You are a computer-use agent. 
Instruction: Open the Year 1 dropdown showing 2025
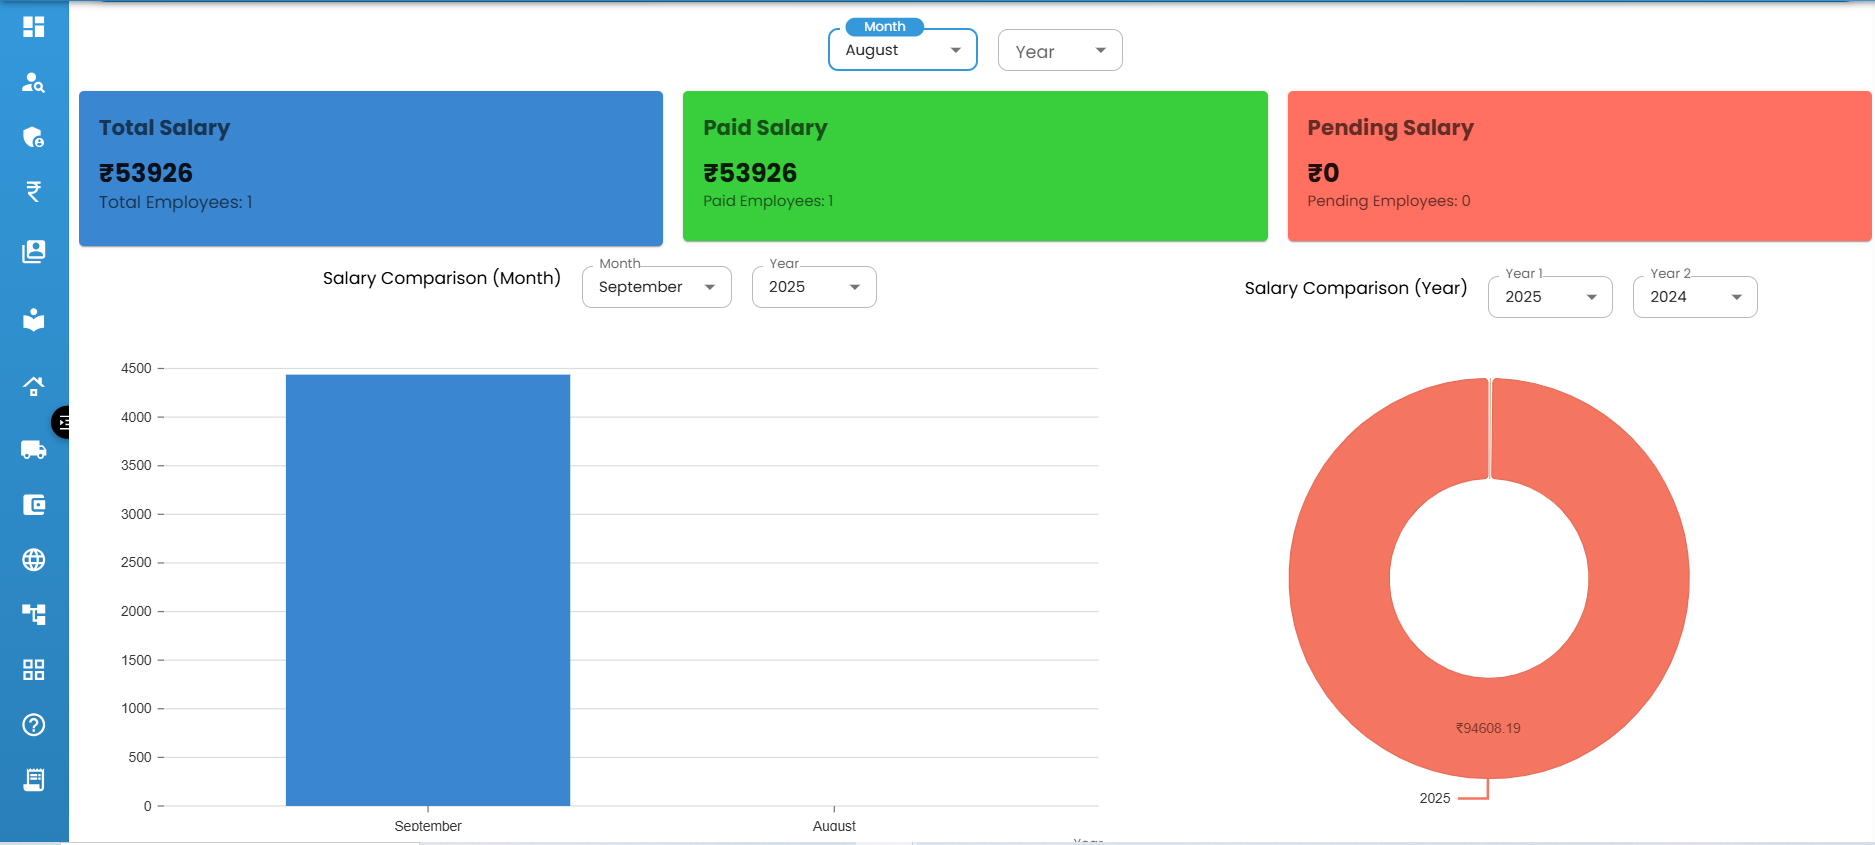(1549, 298)
